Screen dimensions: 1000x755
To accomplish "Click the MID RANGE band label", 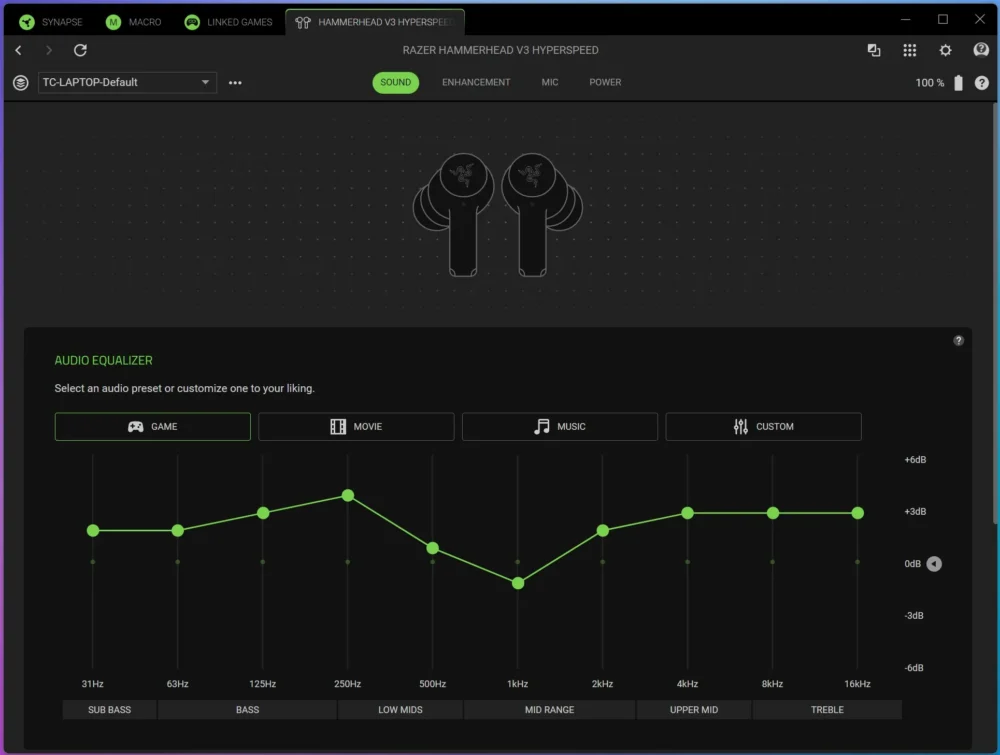I will click(549, 710).
